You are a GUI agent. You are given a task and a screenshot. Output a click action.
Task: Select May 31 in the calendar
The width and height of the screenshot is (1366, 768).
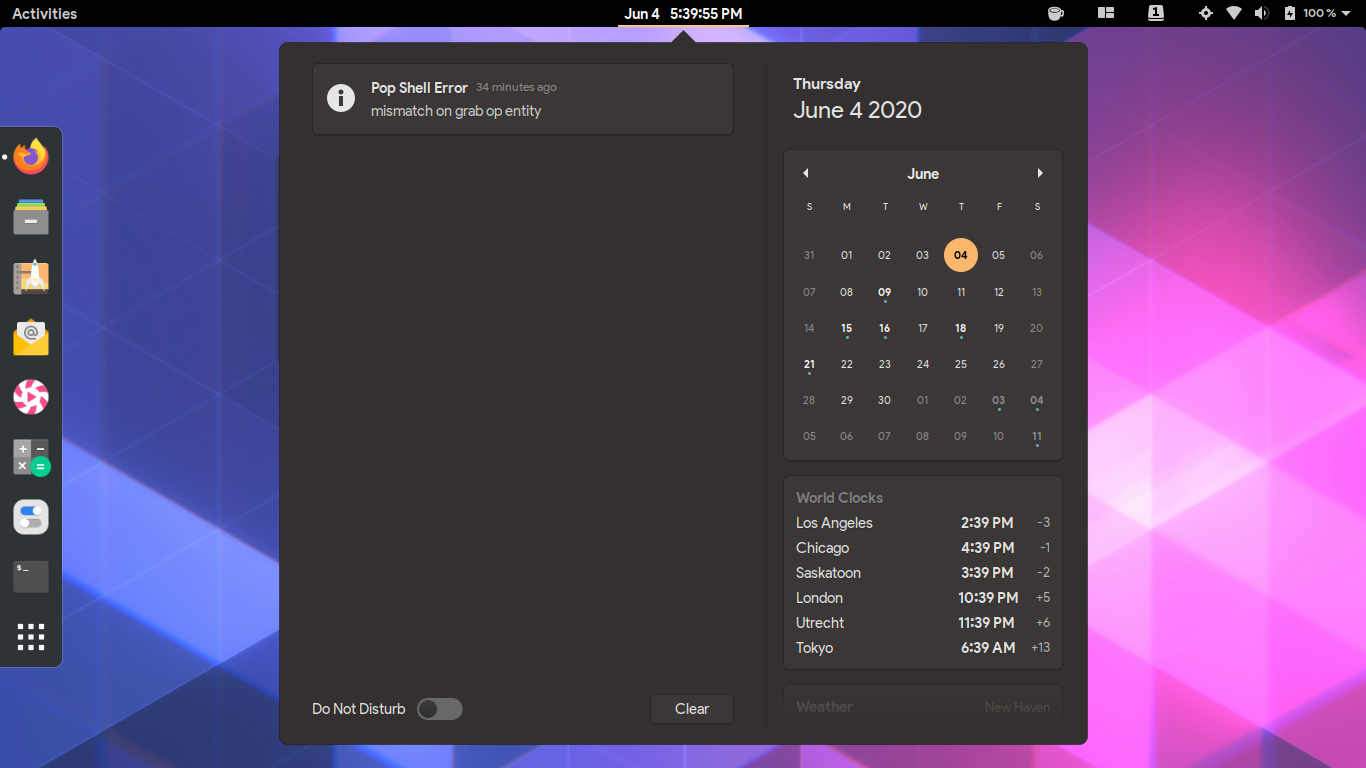pos(809,255)
